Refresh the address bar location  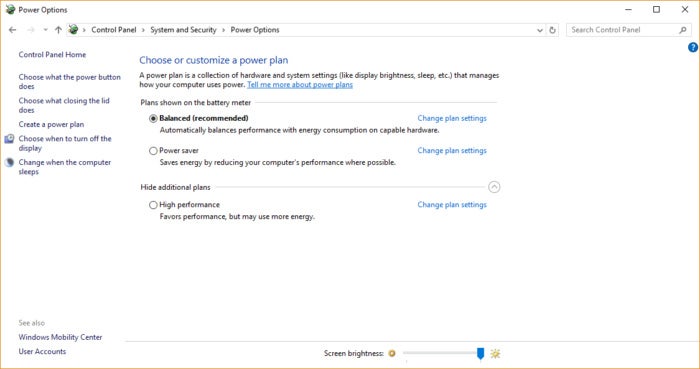tap(552, 30)
